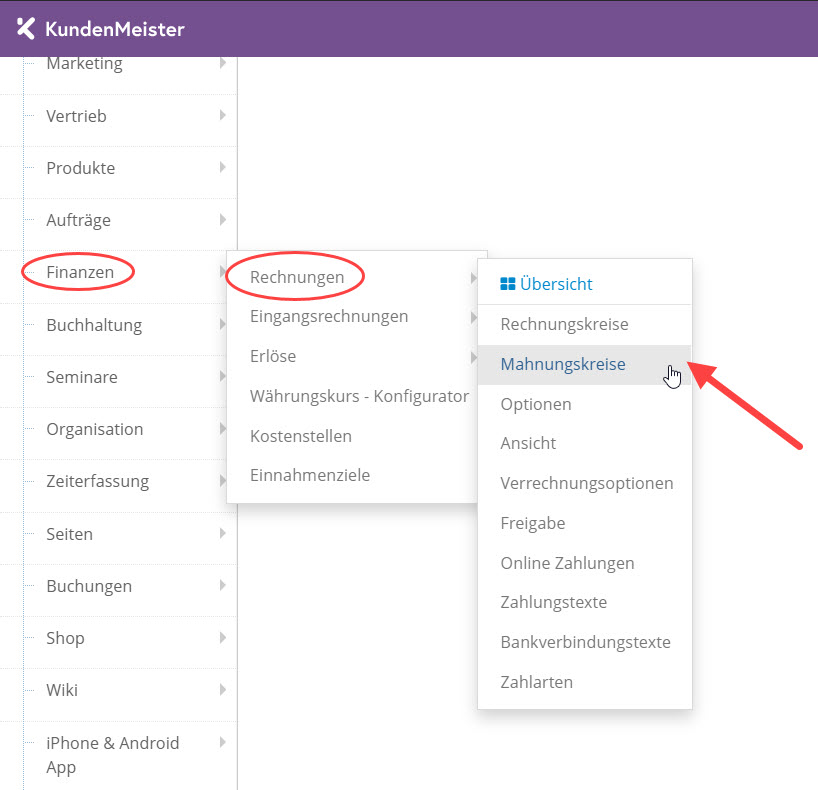Open the Eingangsrechnungen submenu

pyautogui.click(x=329, y=316)
